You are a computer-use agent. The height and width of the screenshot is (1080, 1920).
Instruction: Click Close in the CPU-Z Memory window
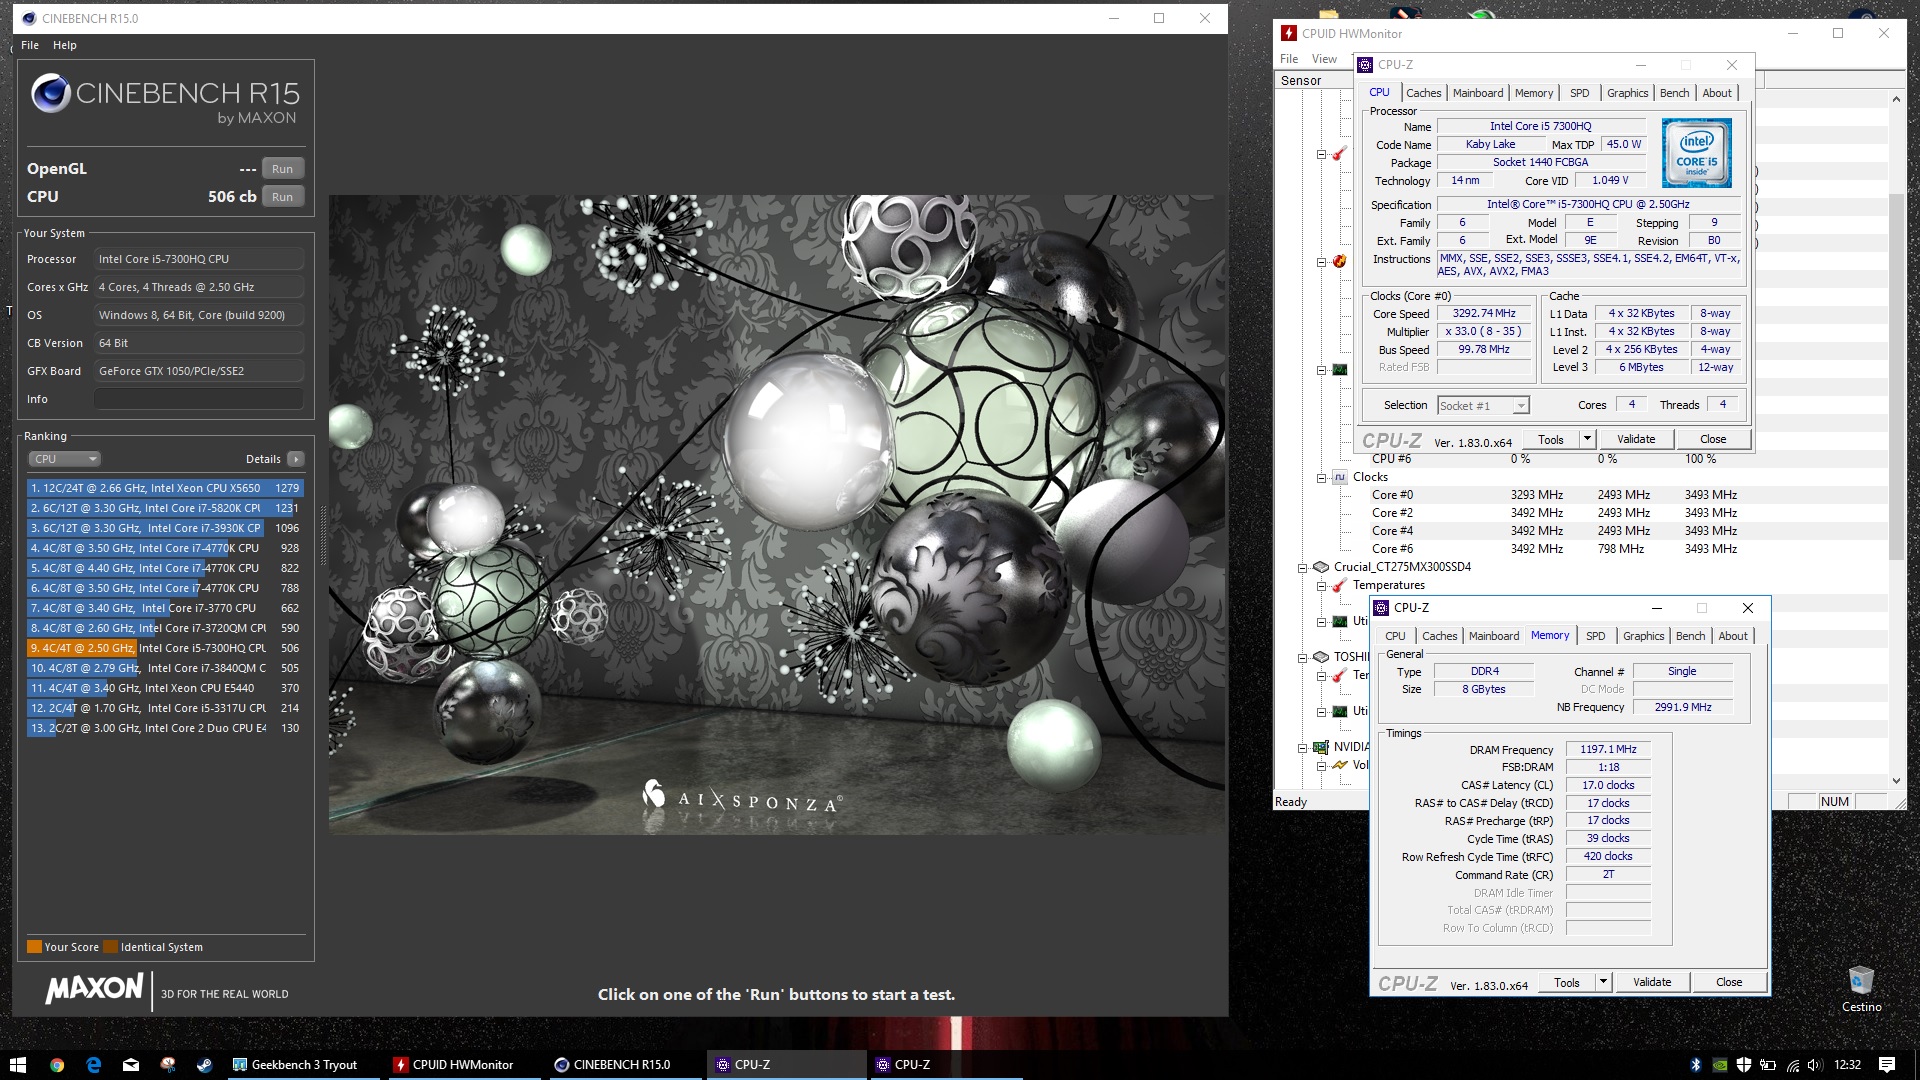[x=1729, y=982]
